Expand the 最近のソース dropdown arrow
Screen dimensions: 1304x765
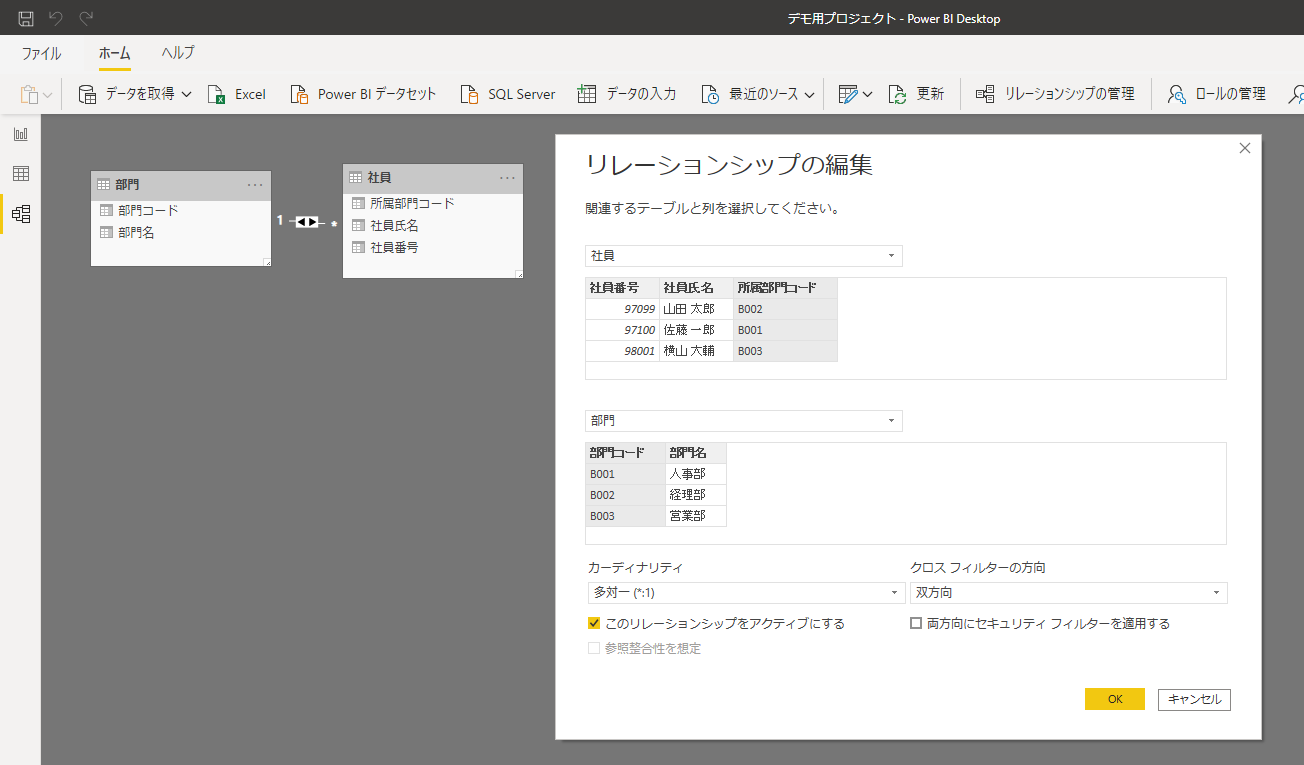[810, 94]
